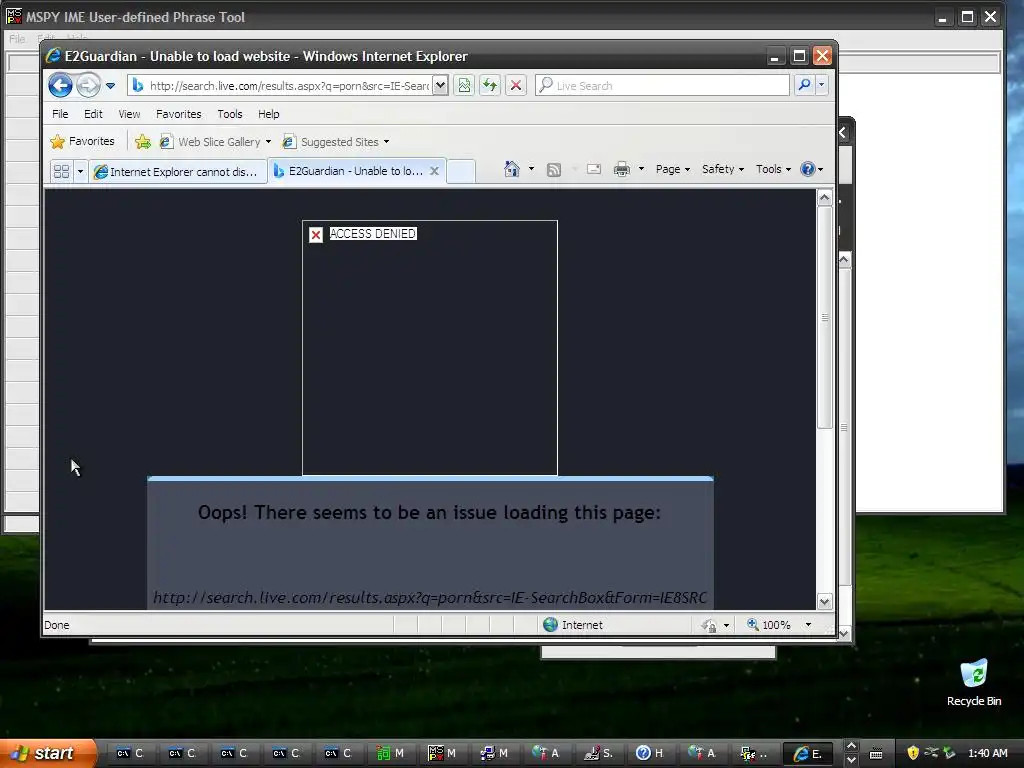The image size is (1024, 768).
Task: Close the E2Guardian tab
Action: point(434,170)
